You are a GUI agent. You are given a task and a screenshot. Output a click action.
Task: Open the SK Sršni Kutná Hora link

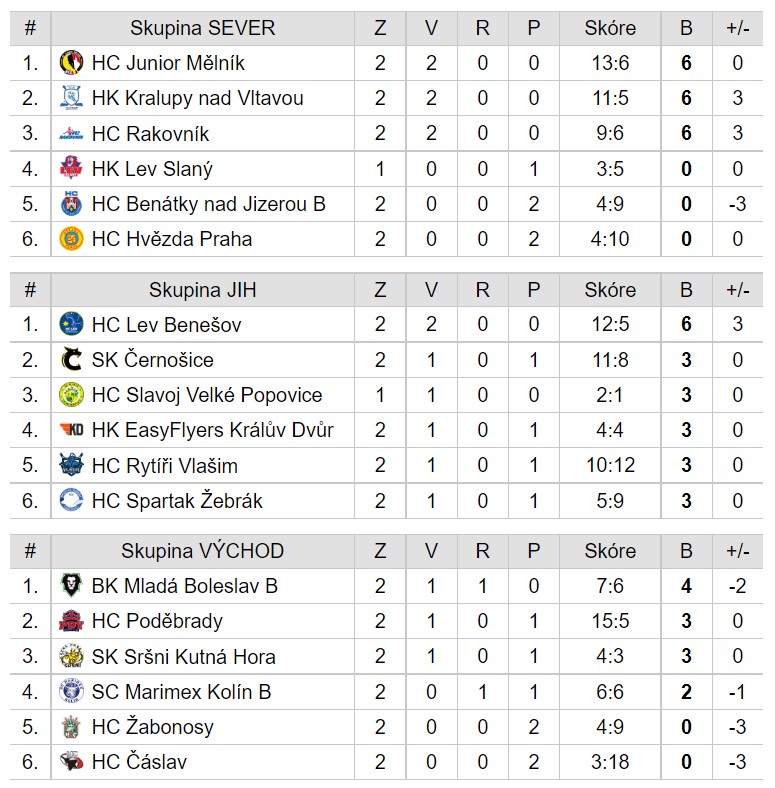pos(183,656)
